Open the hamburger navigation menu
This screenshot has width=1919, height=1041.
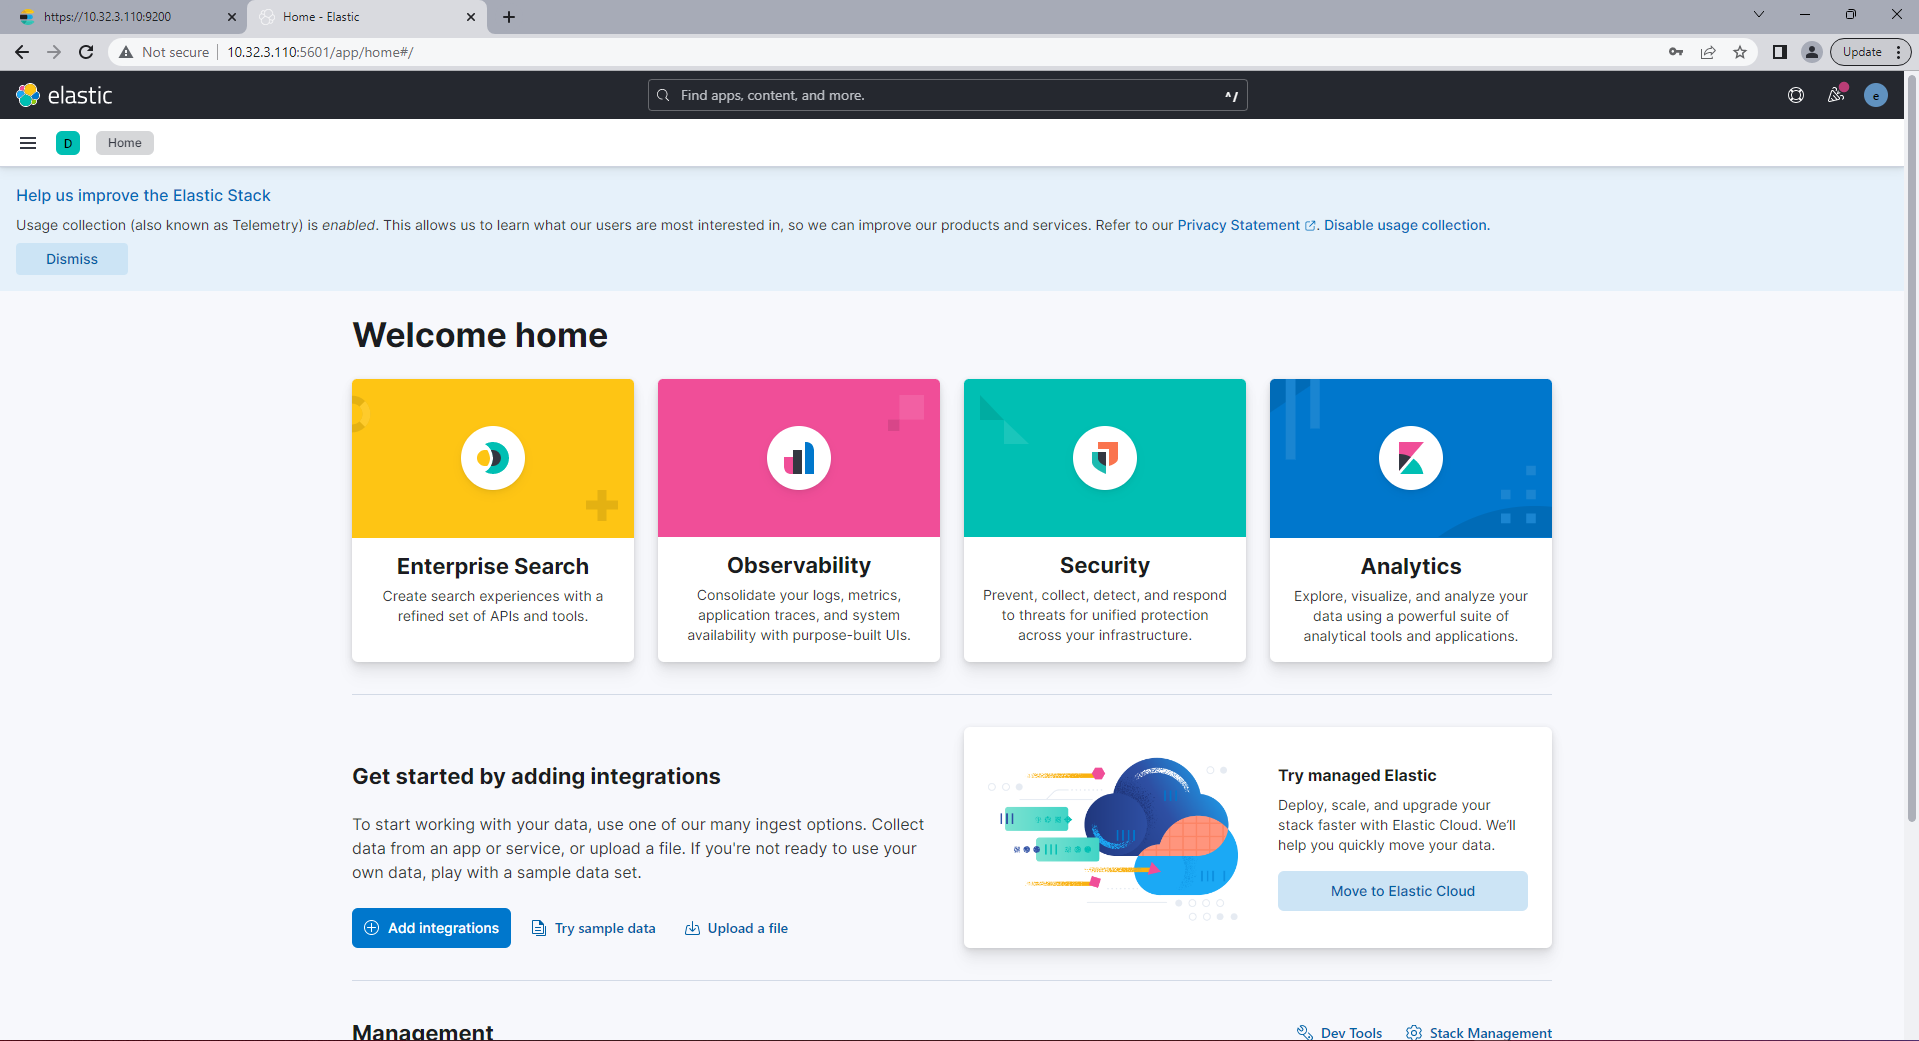click(28, 143)
